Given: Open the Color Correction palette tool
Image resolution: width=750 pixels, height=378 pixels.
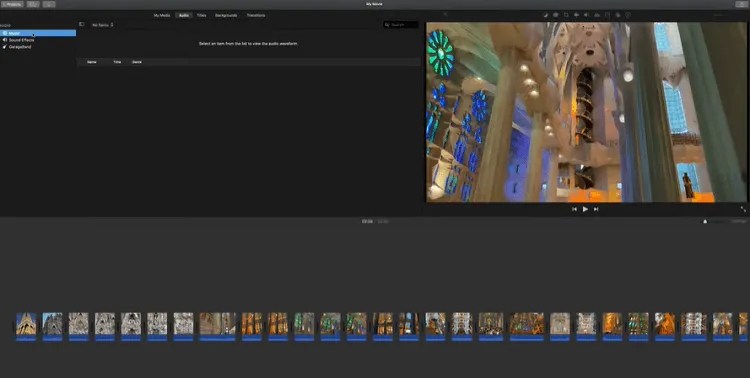Looking at the screenshot, I should click(x=556, y=15).
